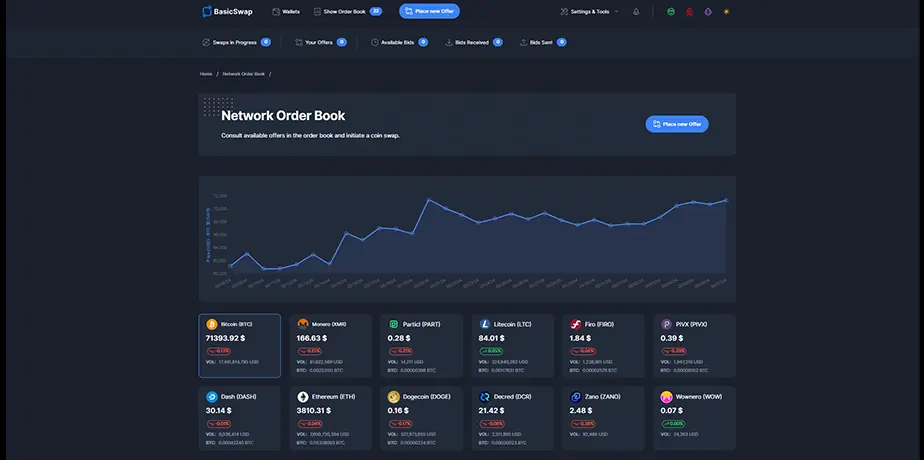
Task: Click the 22 badge beside Show Order Book
Action: click(x=376, y=11)
